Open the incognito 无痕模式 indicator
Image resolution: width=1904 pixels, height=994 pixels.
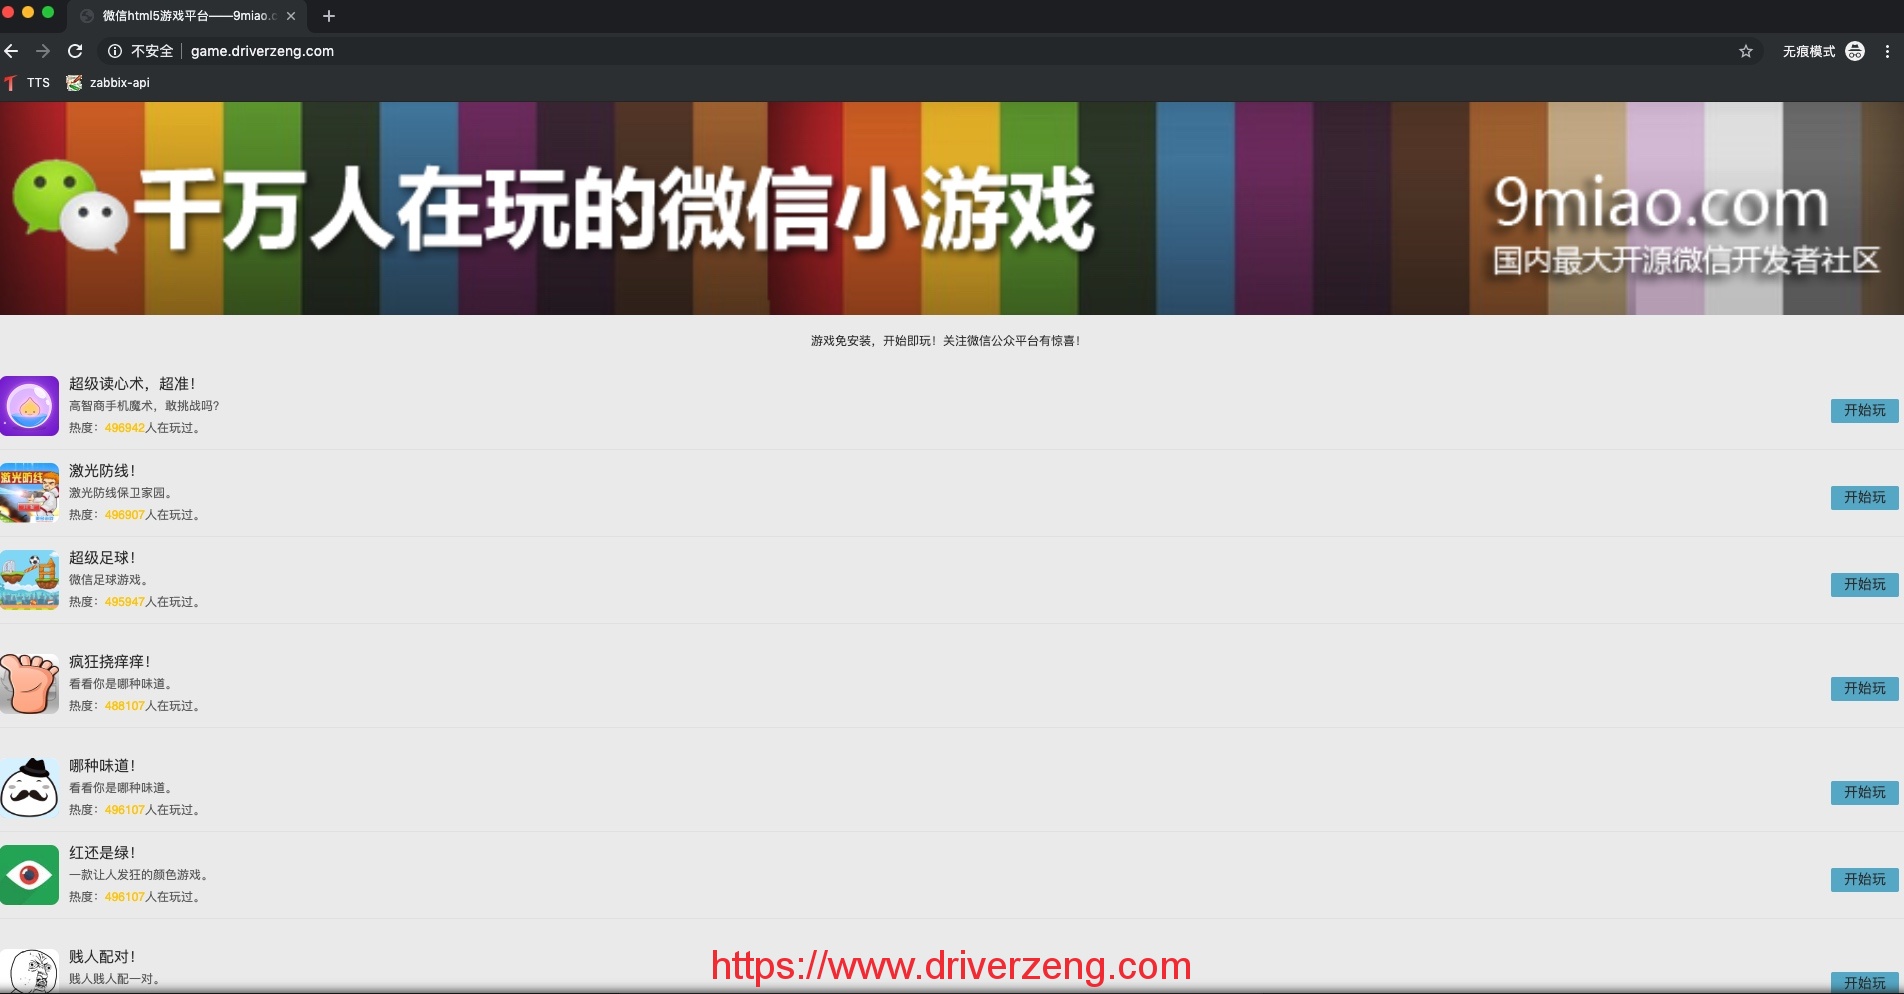[1823, 51]
